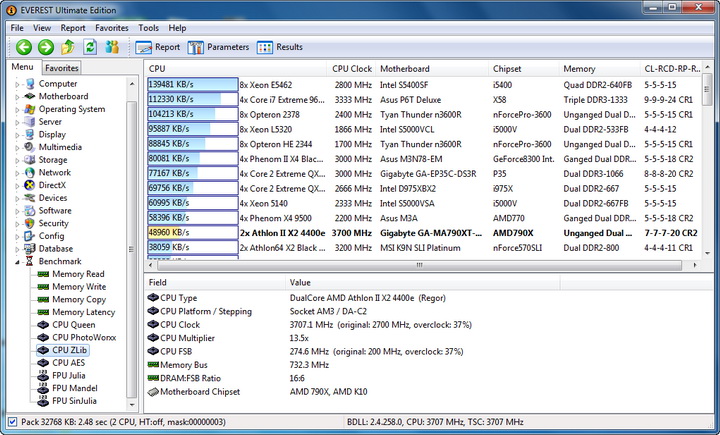
Task: Select the Memory Write benchmark
Action: pyautogui.click(x=79, y=287)
